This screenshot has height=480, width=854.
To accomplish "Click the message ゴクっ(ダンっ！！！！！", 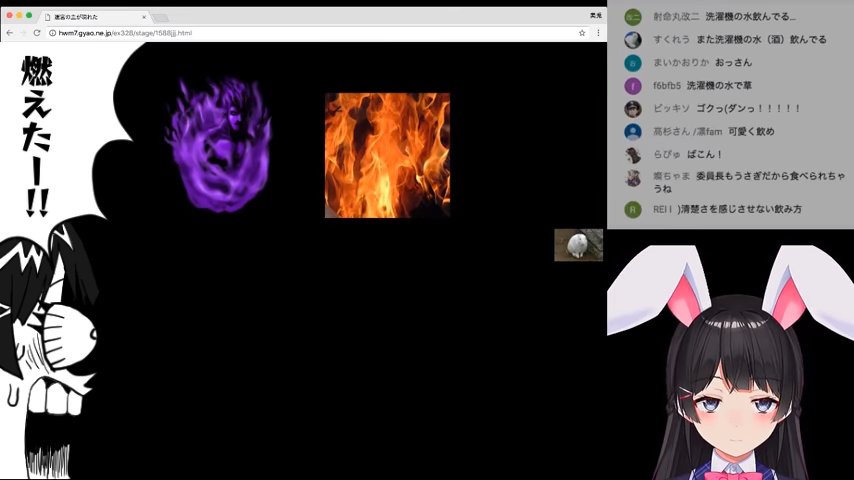I will pyautogui.click(x=748, y=108).
